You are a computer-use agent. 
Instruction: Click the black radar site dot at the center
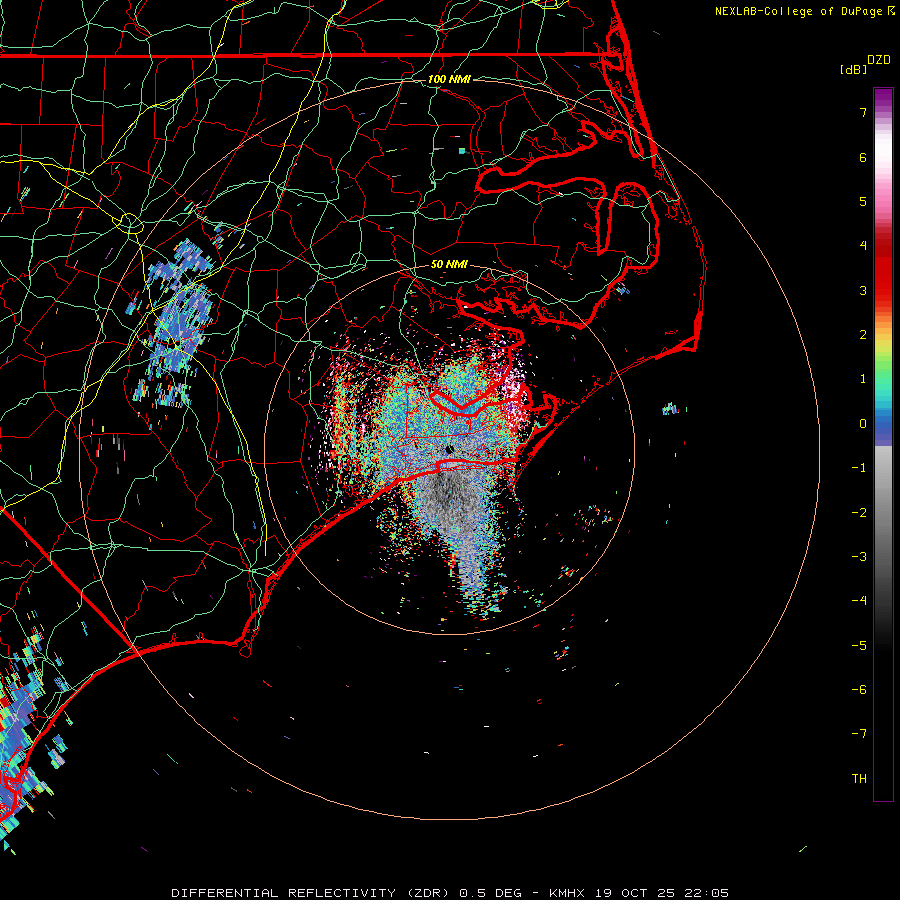coord(449,449)
